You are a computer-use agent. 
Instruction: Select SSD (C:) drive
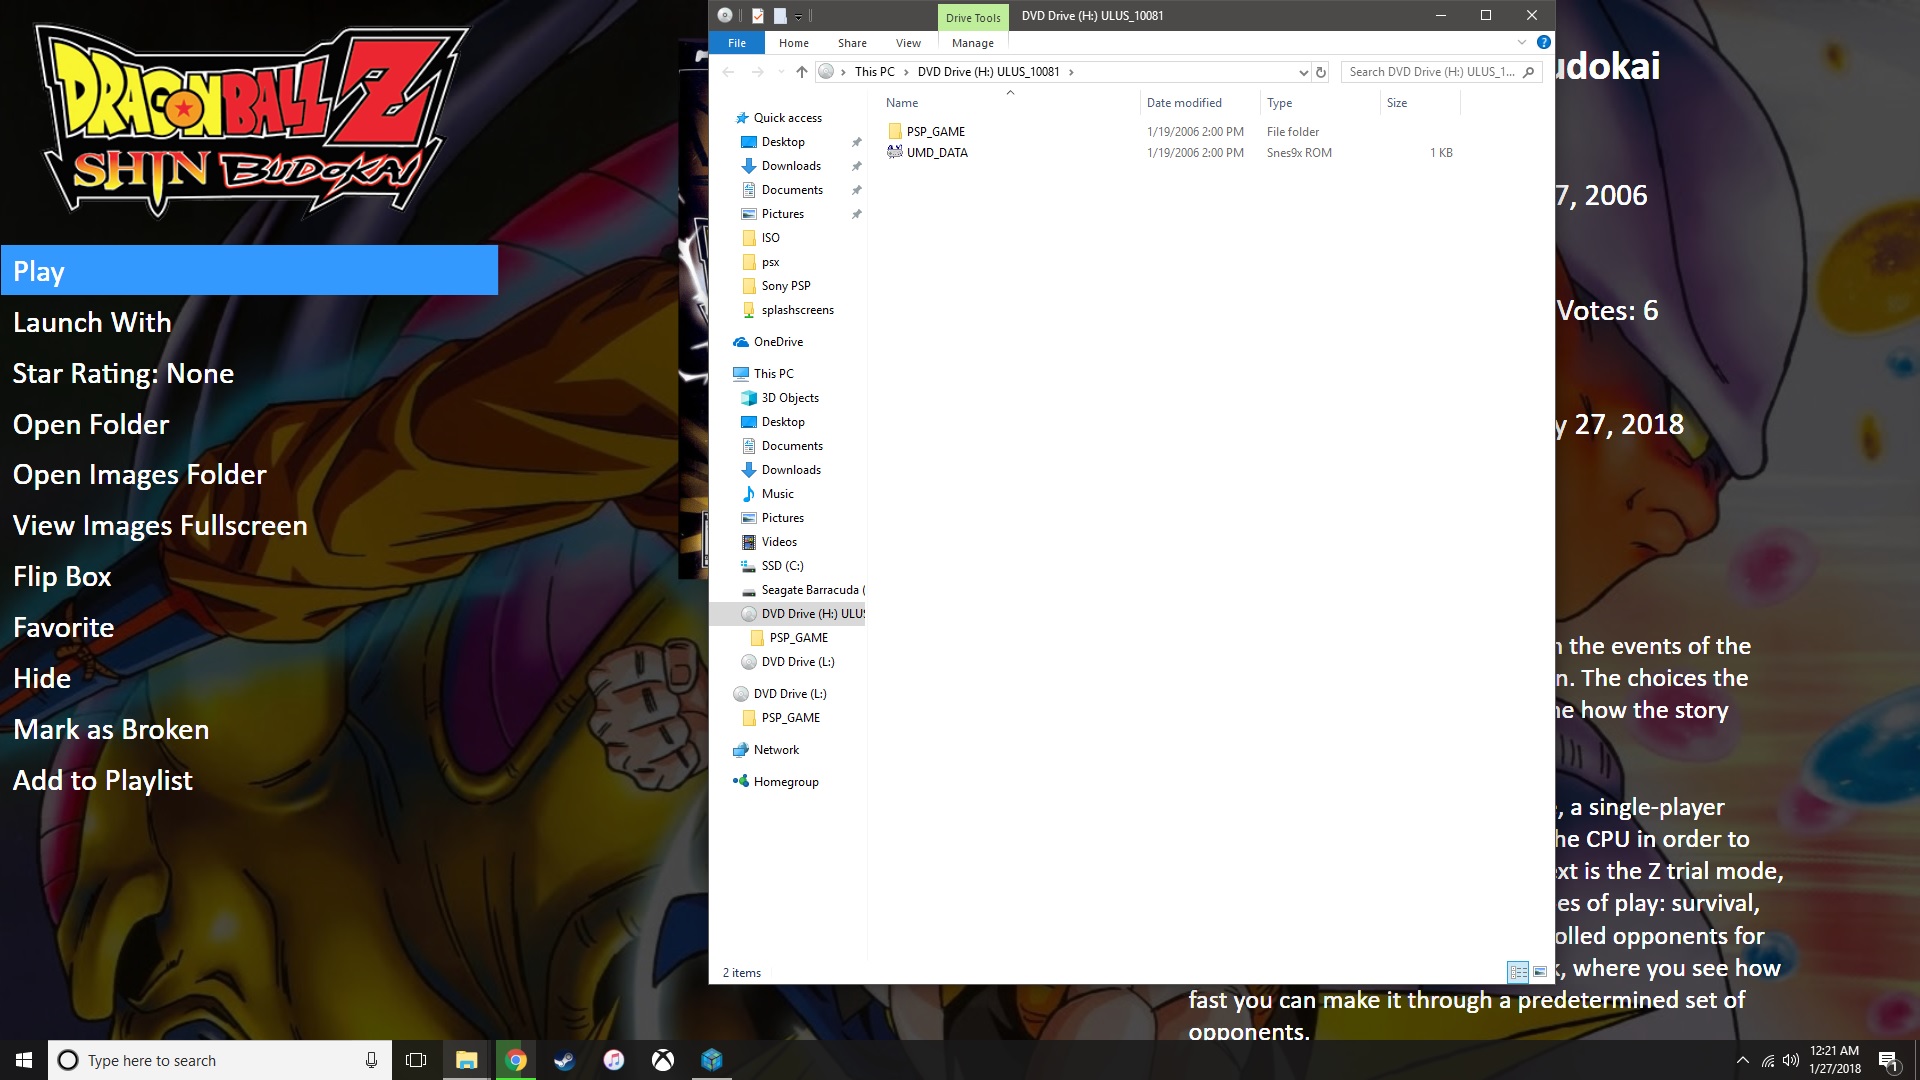point(782,566)
